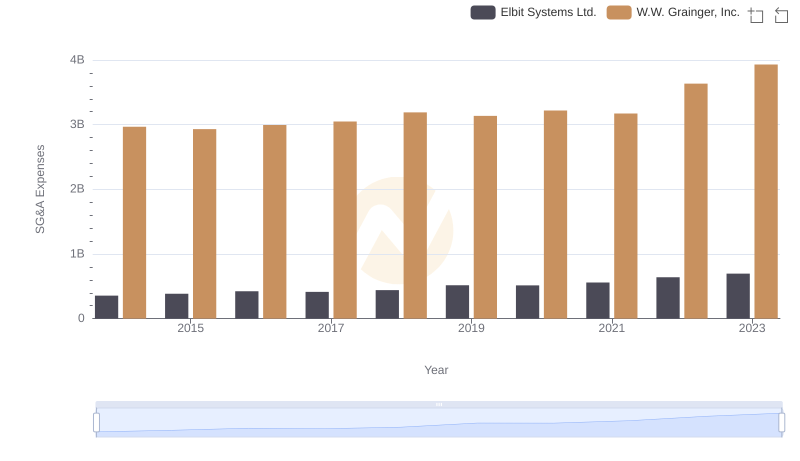Image resolution: width=800 pixels, height=461 pixels.
Task: Select the W.W. Grainger 2022 bar
Action: pyautogui.click(x=696, y=201)
